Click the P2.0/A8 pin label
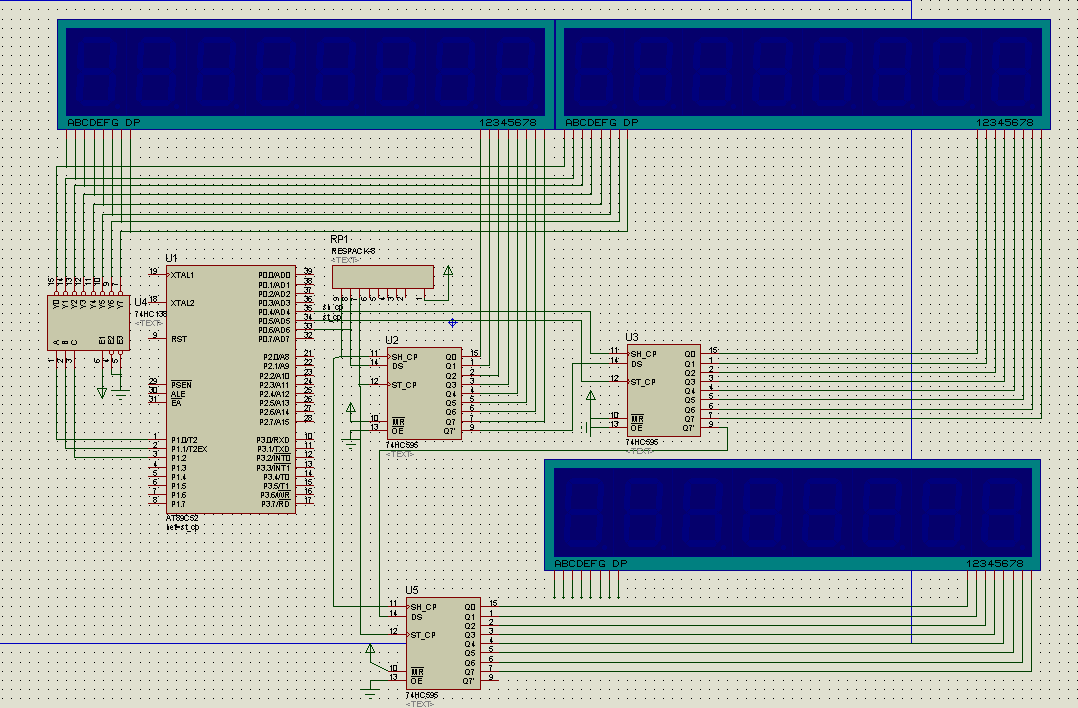Screen dimensions: 1078x708 276,357
